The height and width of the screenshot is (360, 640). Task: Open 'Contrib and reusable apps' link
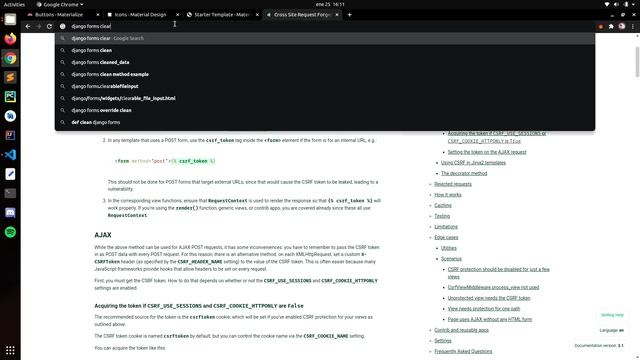[x=461, y=330]
